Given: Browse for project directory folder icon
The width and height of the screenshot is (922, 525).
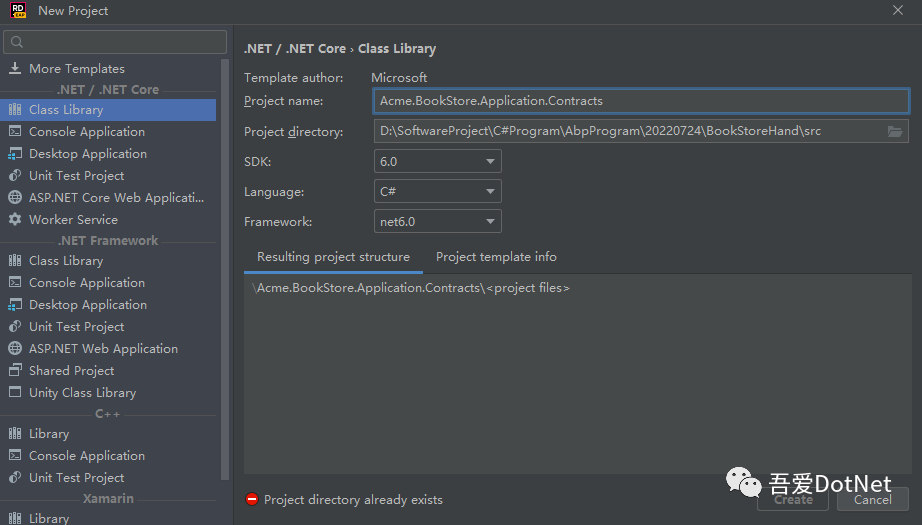Looking at the screenshot, I should (894, 131).
